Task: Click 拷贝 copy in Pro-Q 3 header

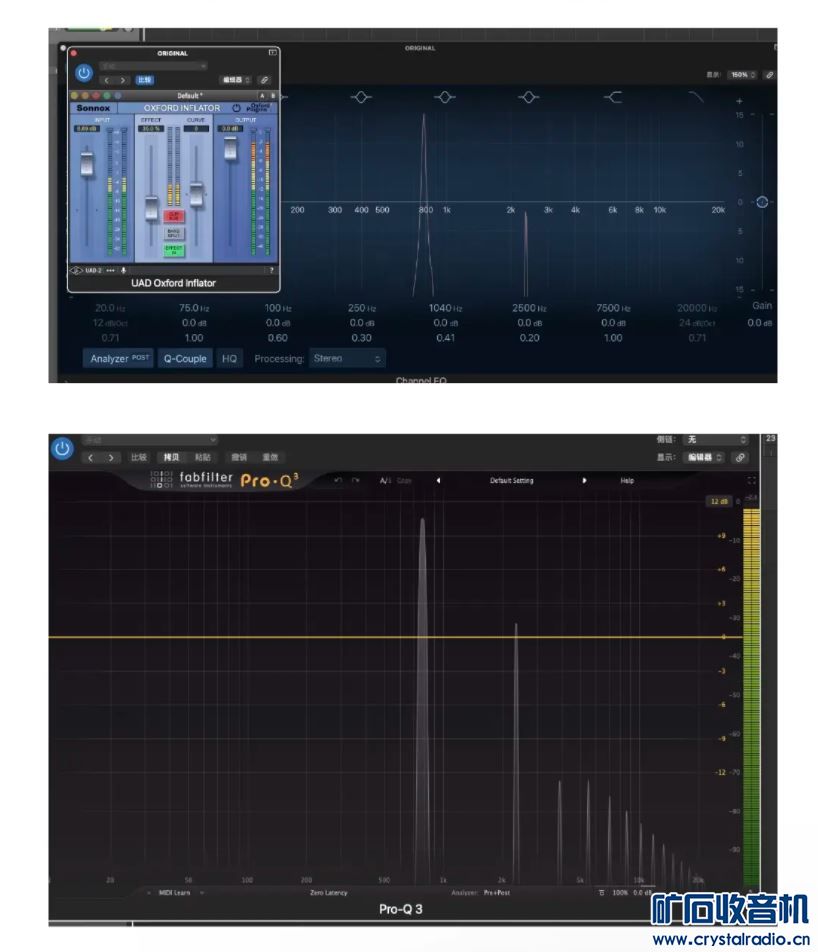Action: tap(171, 457)
